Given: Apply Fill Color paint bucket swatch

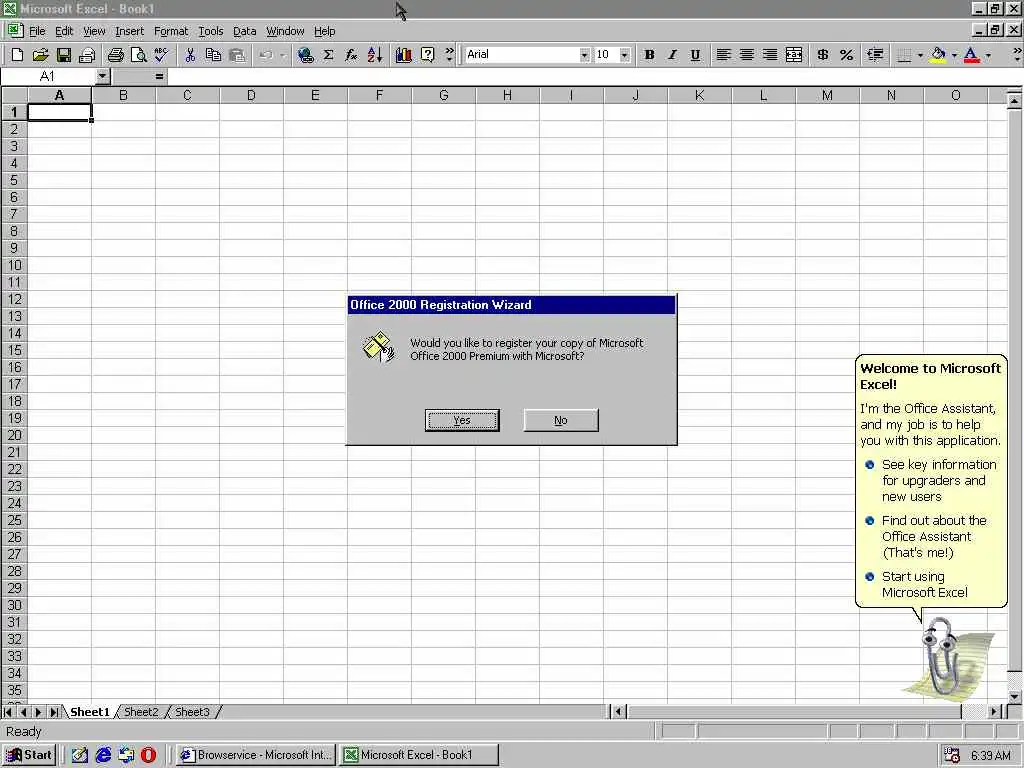Looking at the screenshot, I should click(x=938, y=55).
